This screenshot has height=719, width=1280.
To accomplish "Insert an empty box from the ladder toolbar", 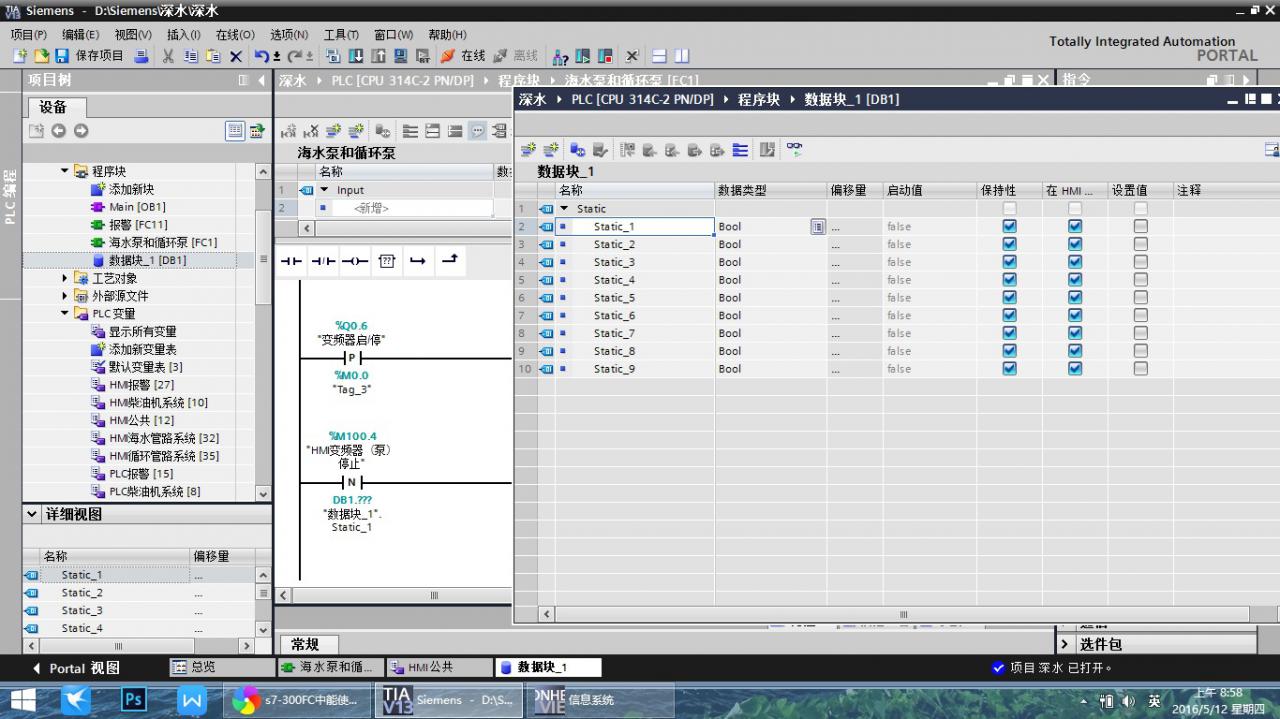I will (x=387, y=261).
